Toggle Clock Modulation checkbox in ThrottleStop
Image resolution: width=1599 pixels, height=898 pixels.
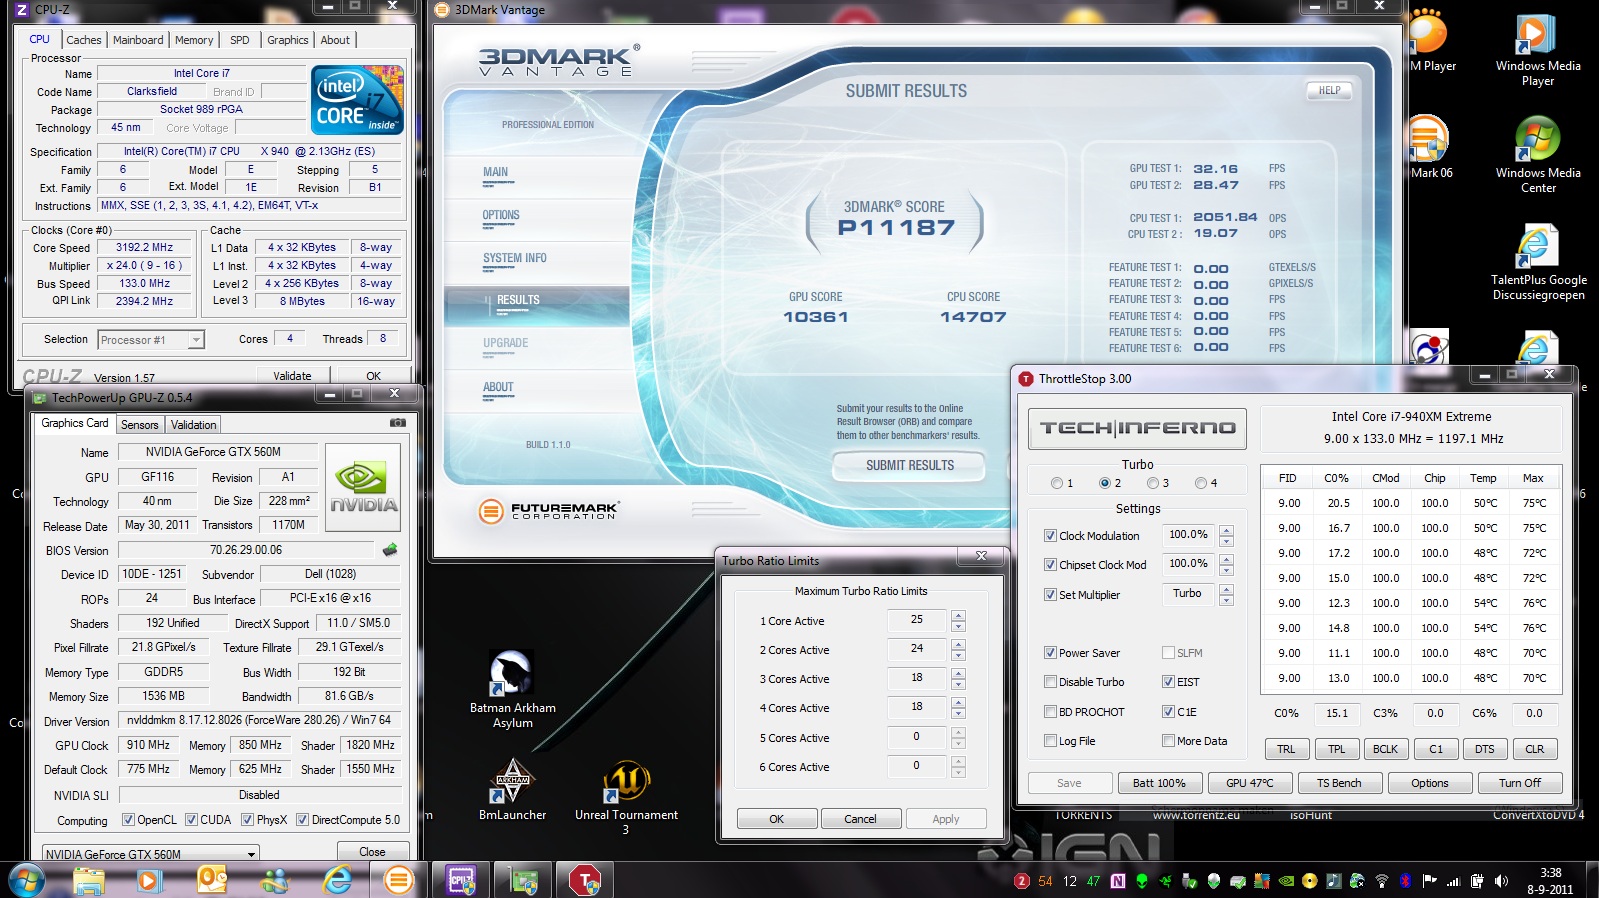1050,536
